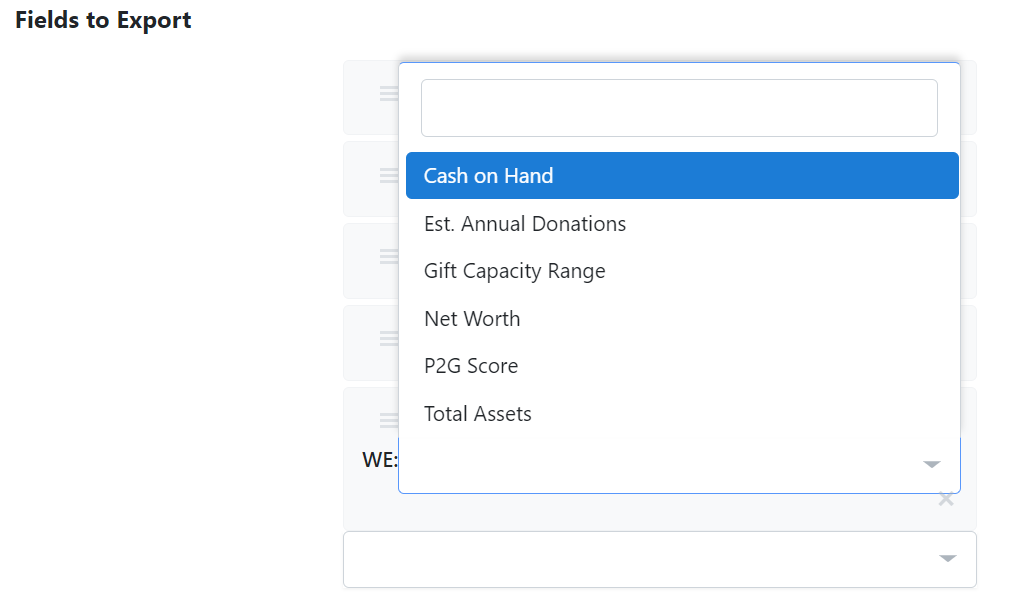
Task: Click the dropdown search text box
Action: click(x=679, y=107)
